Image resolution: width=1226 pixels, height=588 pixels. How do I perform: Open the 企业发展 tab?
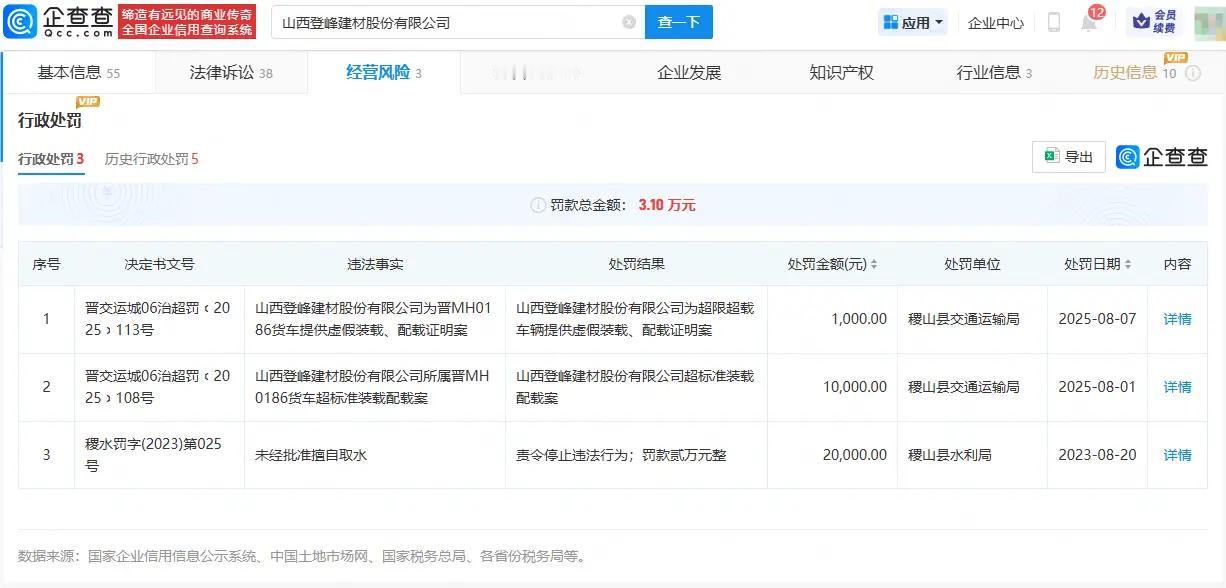click(689, 73)
